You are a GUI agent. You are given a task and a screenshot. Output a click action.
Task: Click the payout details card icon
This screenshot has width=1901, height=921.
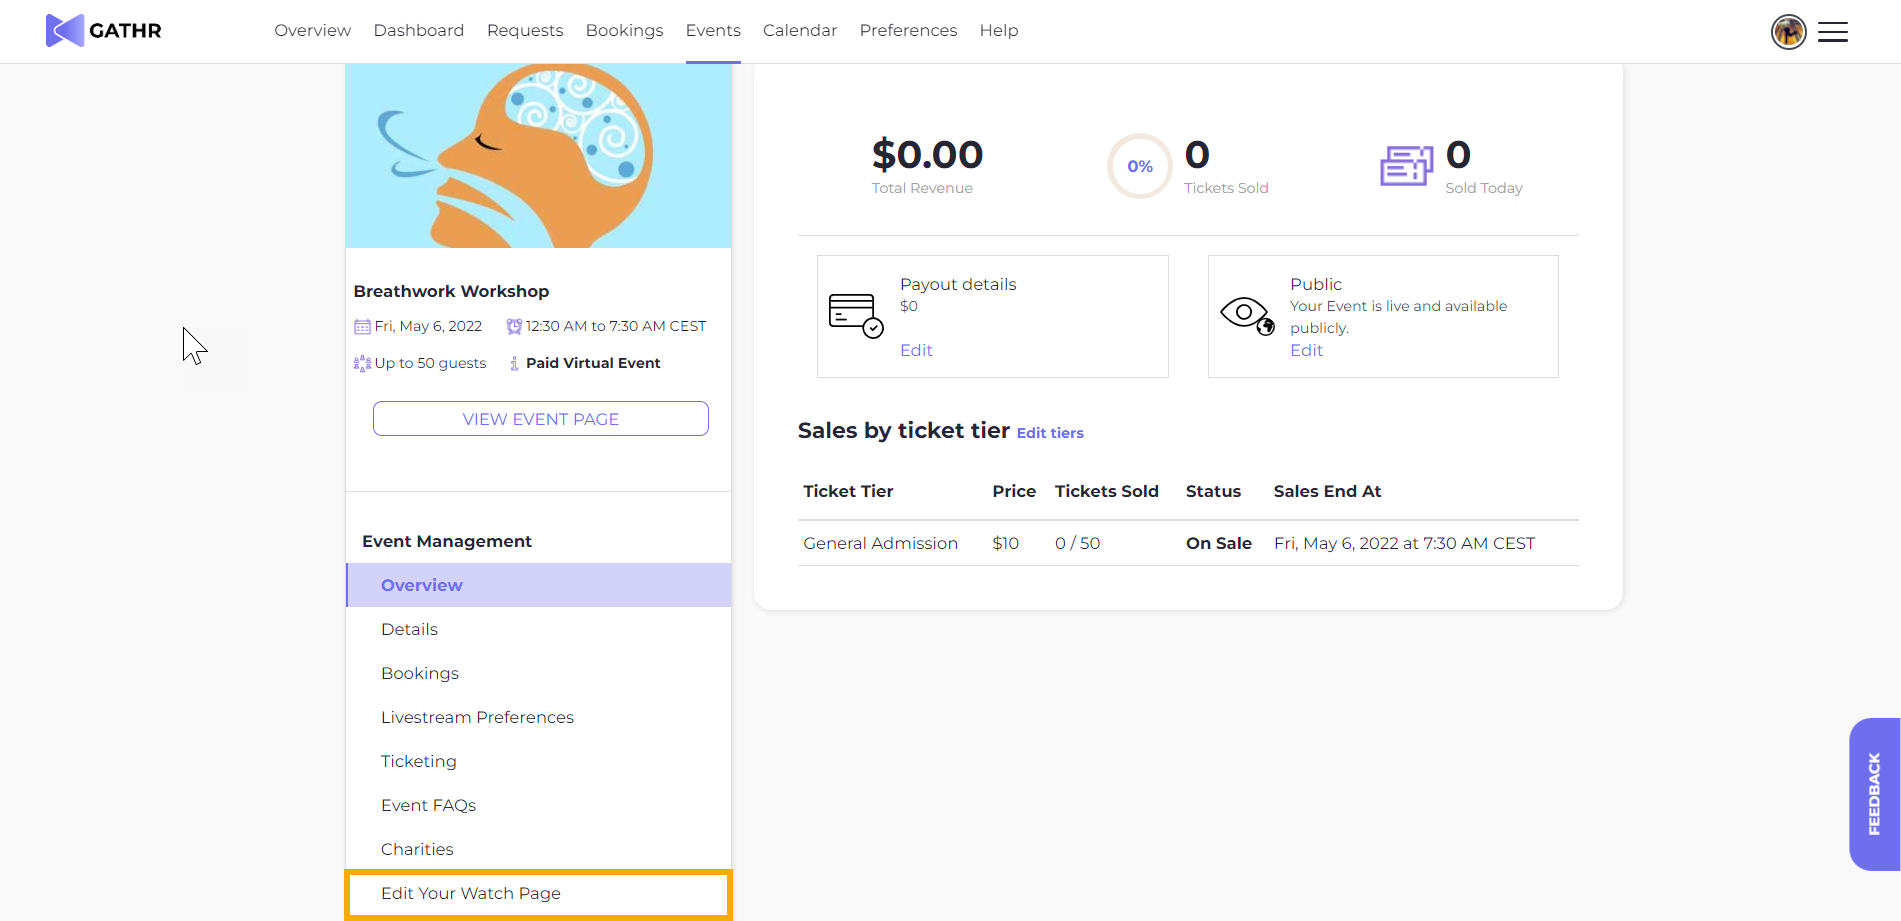[x=856, y=316]
